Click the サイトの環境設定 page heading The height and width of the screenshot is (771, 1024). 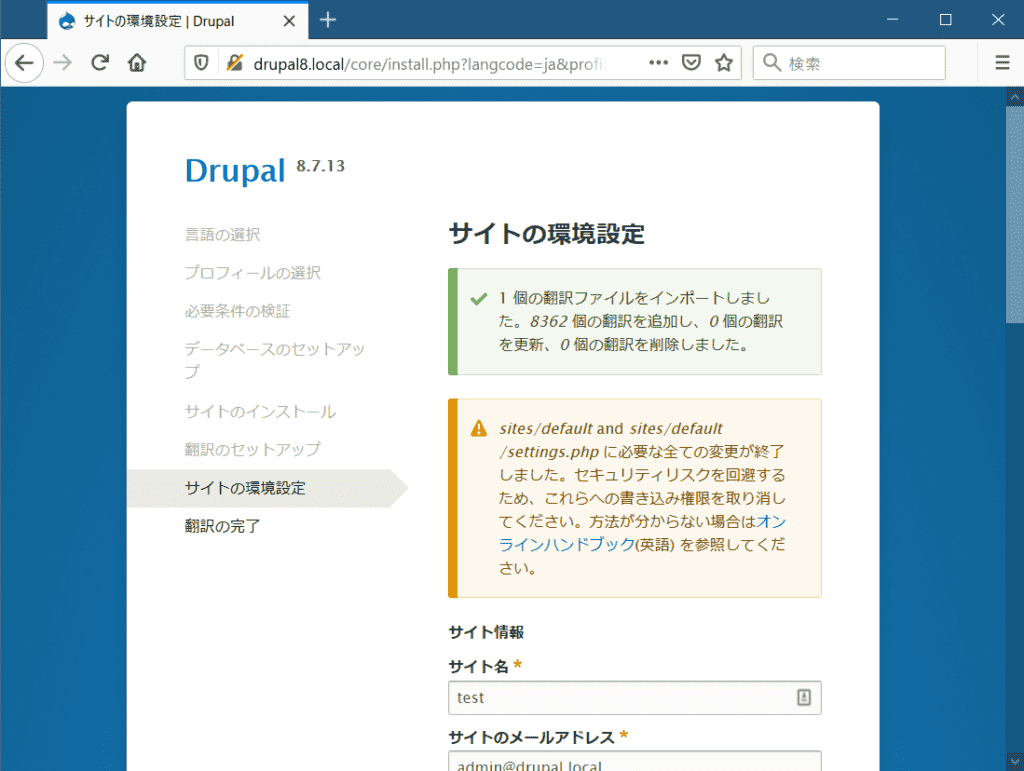(547, 234)
